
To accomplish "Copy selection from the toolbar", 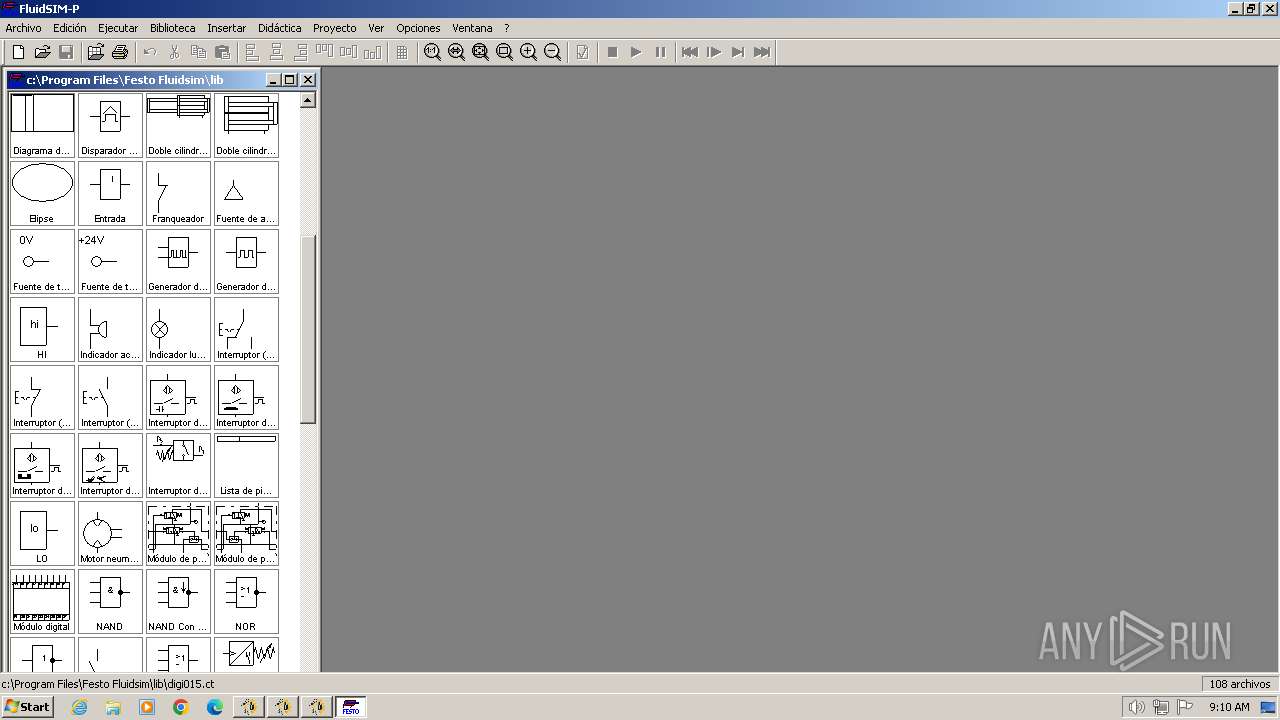I will [x=198, y=52].
